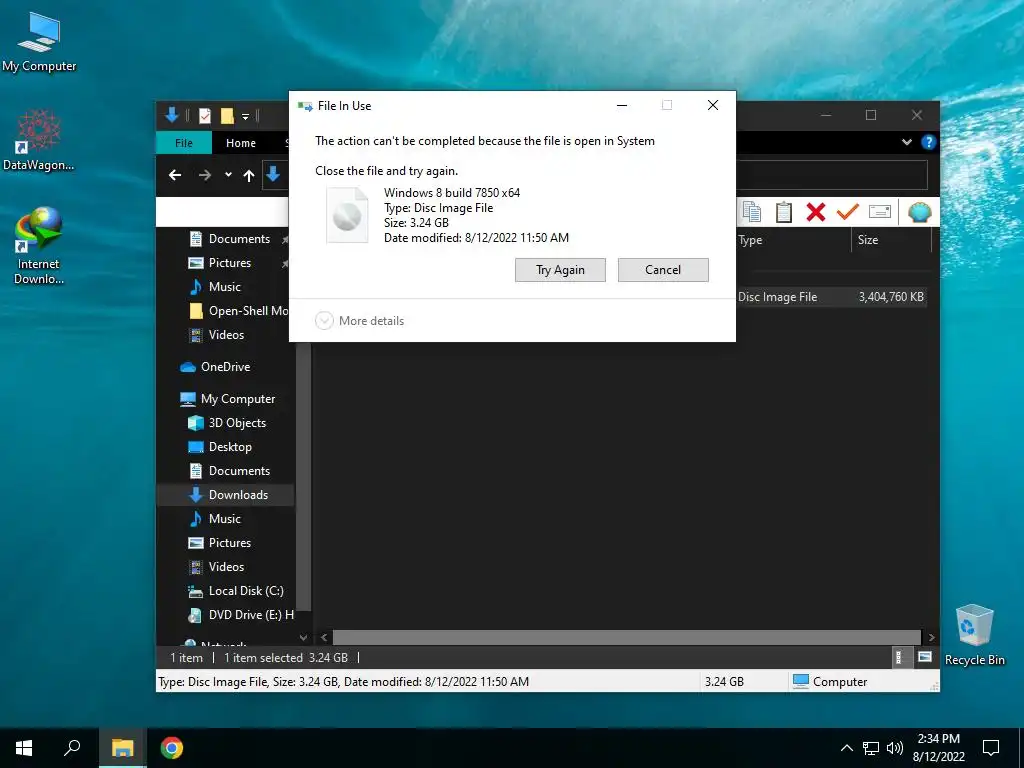Screen dimensions: 1024x768
Task: Click File Explorer on the taskbar
Action: [122, 748]
